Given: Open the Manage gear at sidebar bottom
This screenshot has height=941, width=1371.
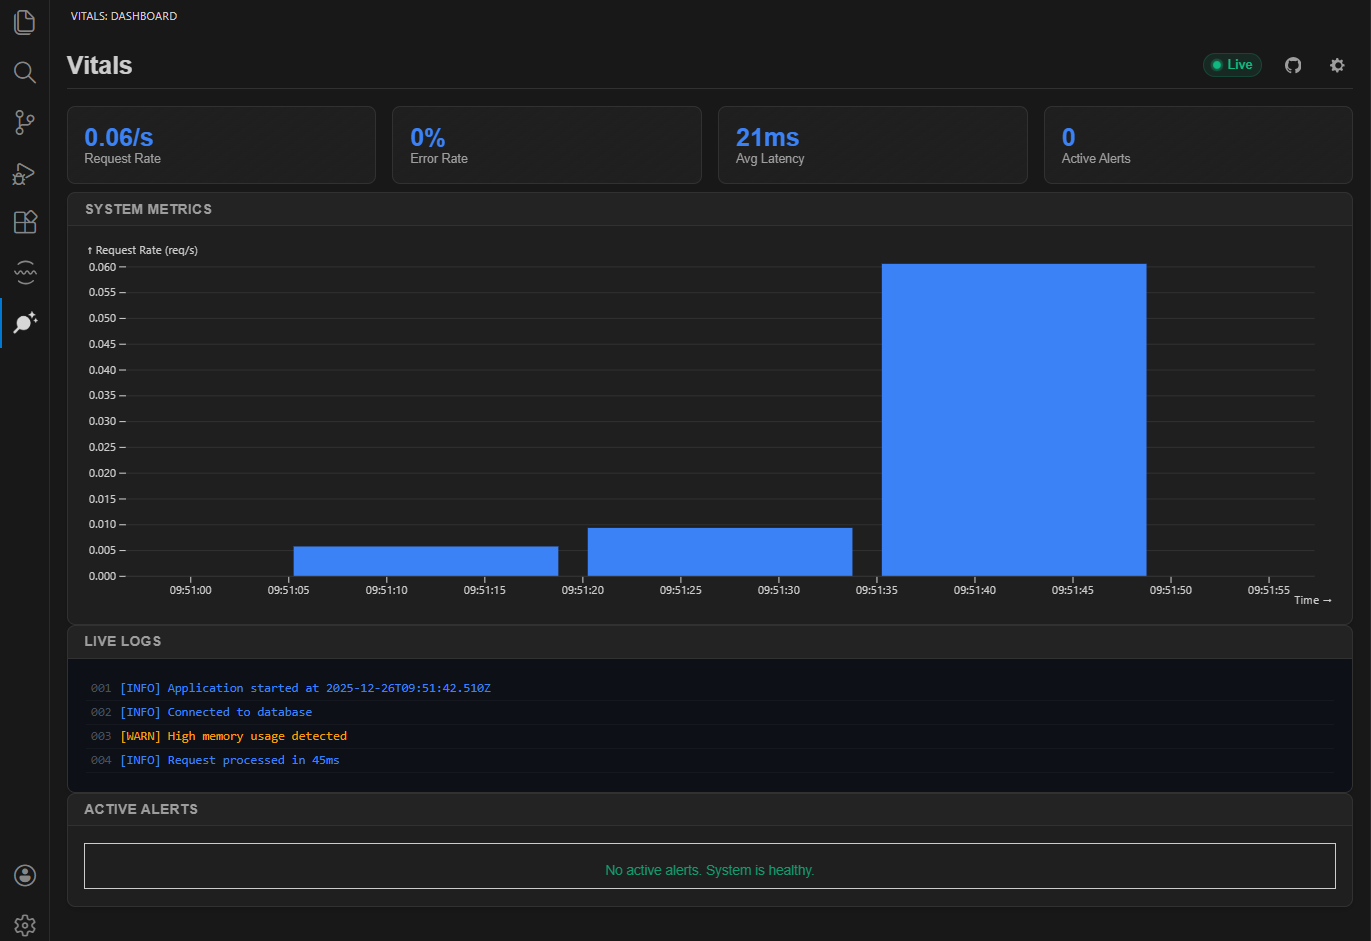Looking at the screenshot, I should [x=24, y=924].
